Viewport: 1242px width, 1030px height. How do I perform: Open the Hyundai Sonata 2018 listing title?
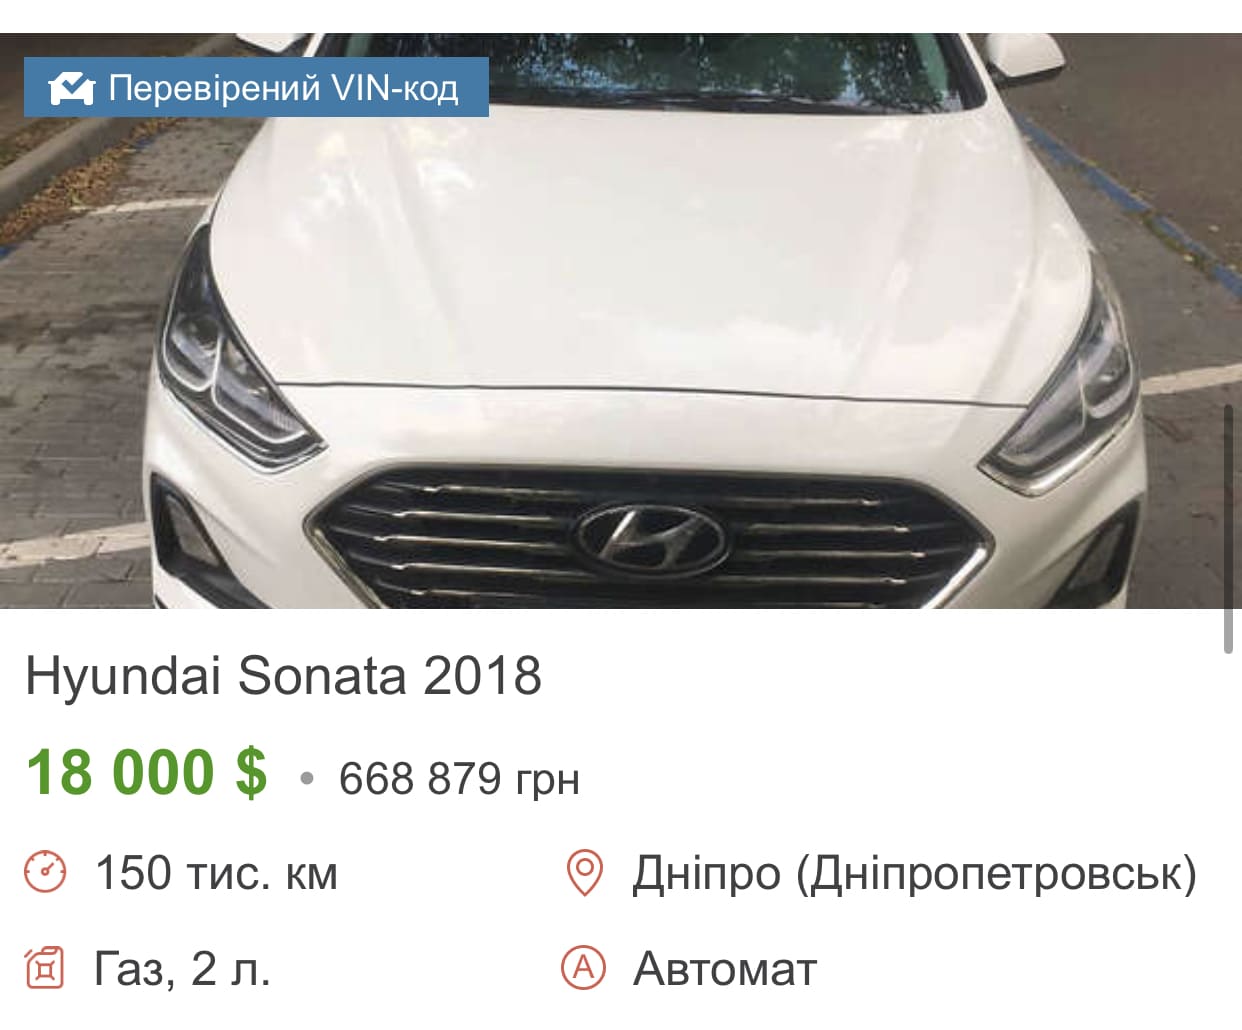click(283, 676)
